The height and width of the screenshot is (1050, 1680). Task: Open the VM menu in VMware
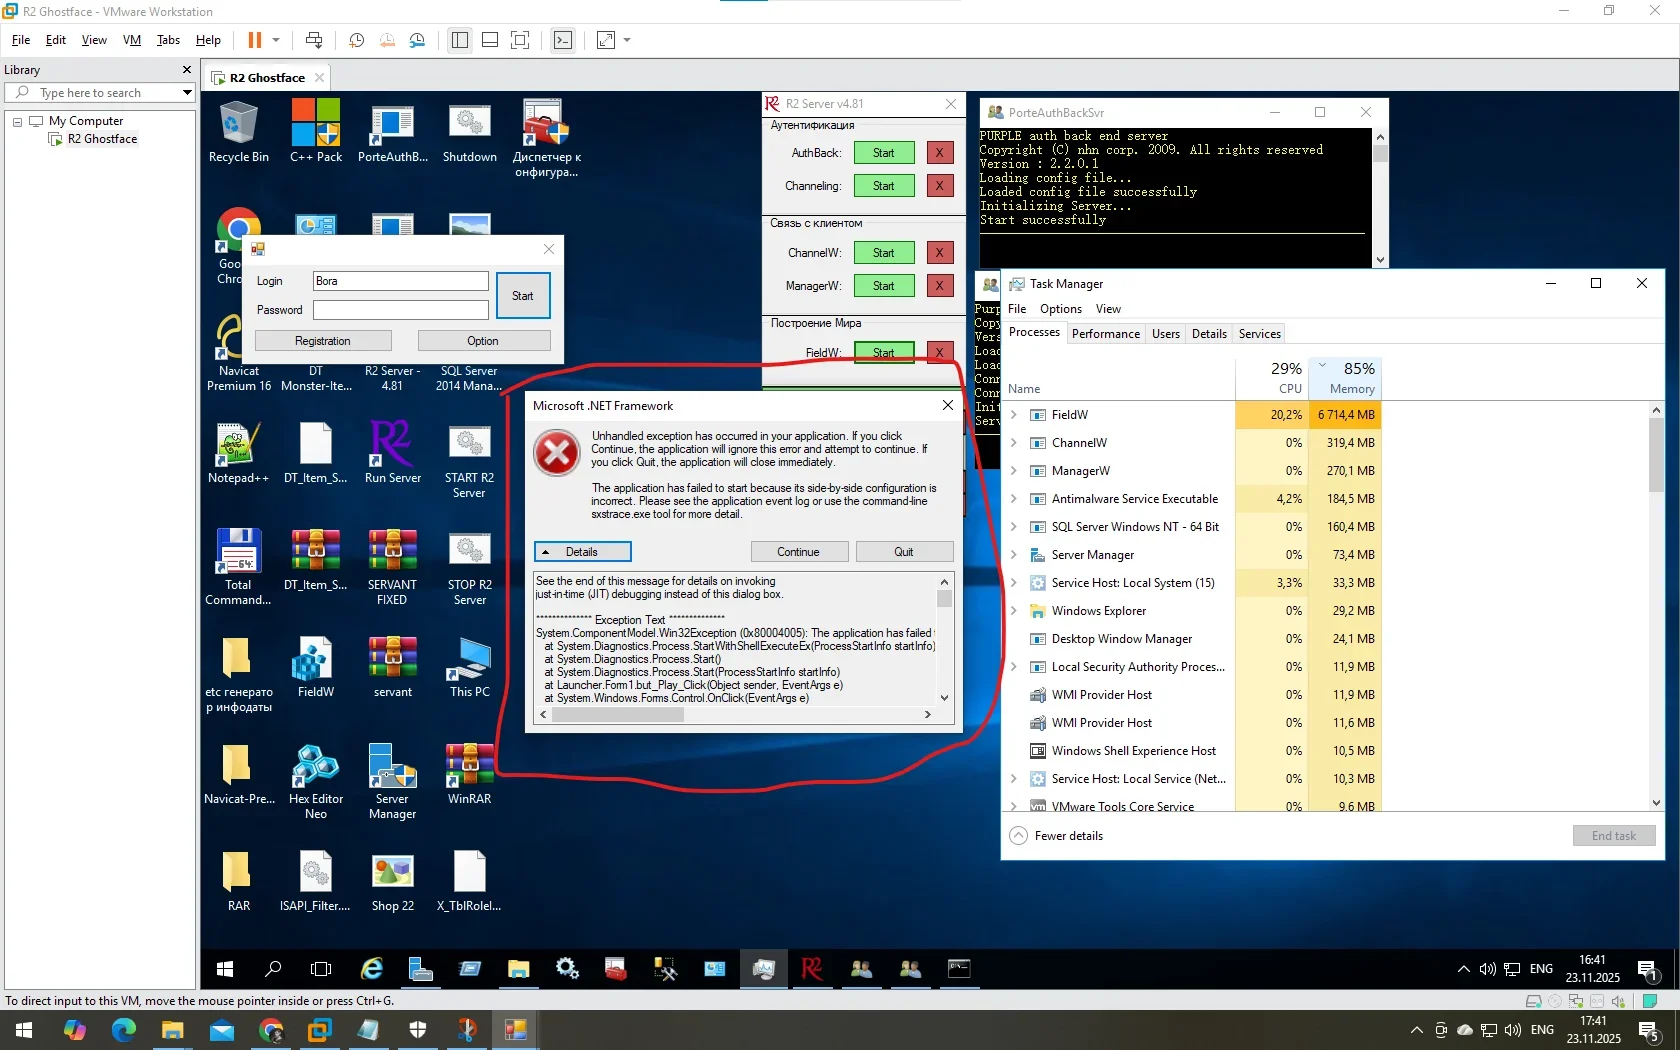(131, 40)
